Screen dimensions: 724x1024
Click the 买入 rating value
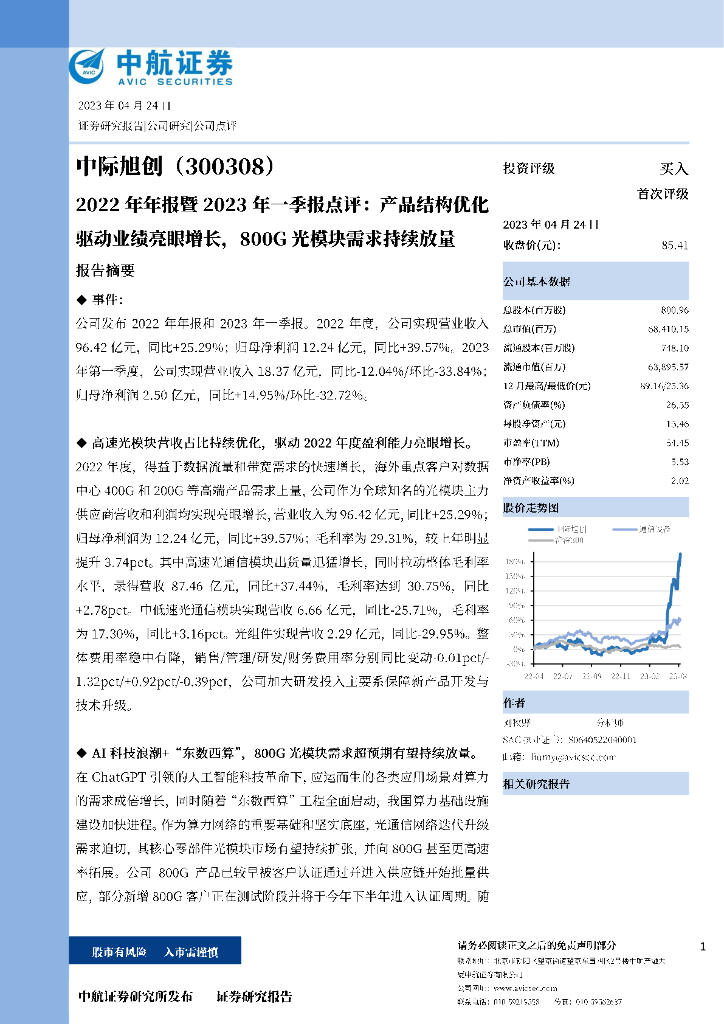click(x=674, y=168)
